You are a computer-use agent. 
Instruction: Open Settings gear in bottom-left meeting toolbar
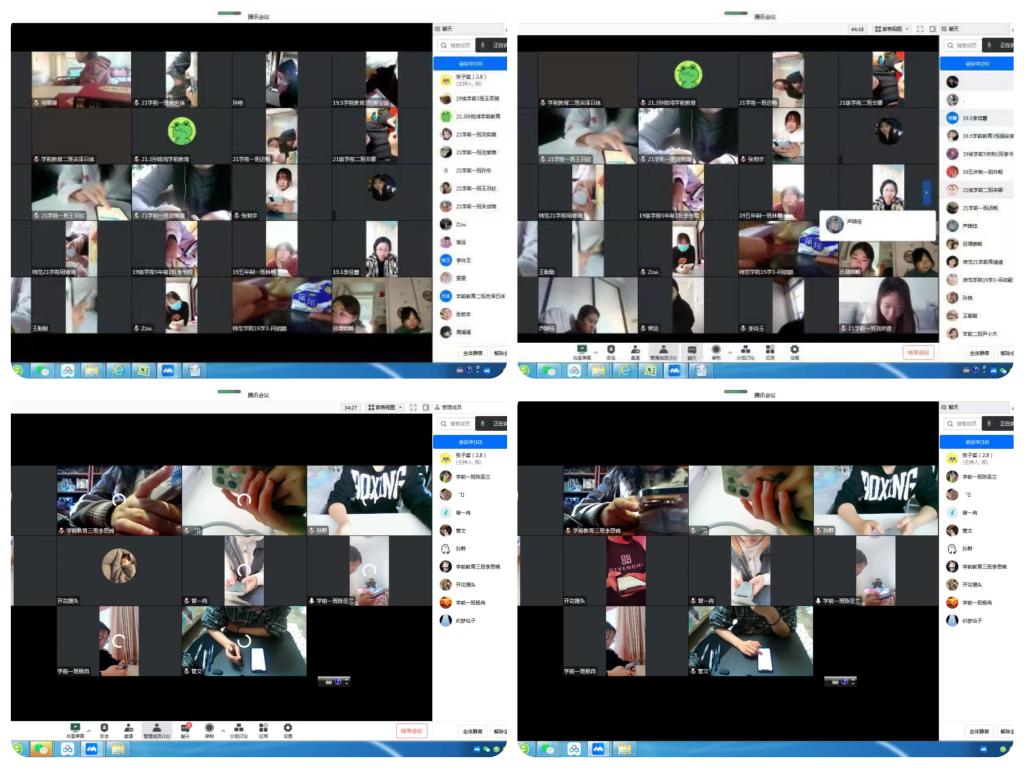[x=288, y=728]
